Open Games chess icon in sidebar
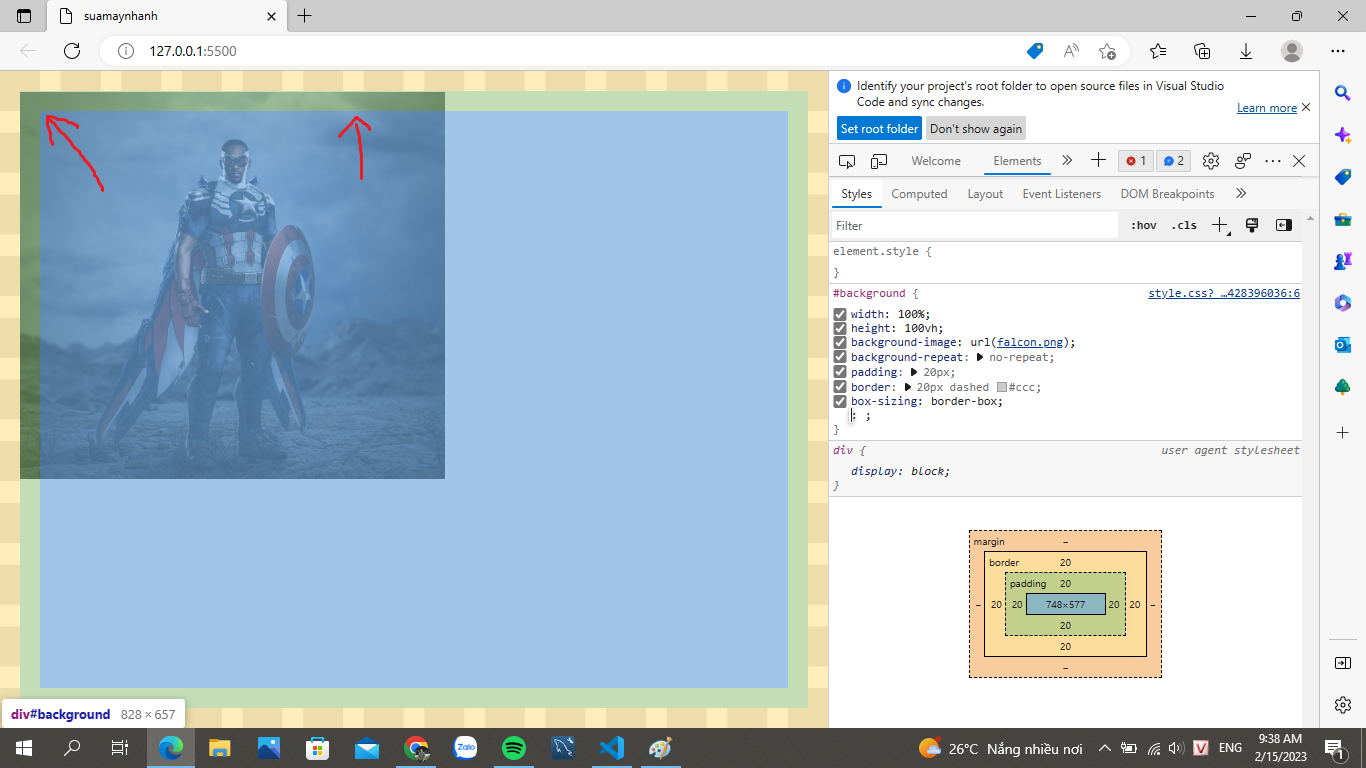 [1343, 261]
